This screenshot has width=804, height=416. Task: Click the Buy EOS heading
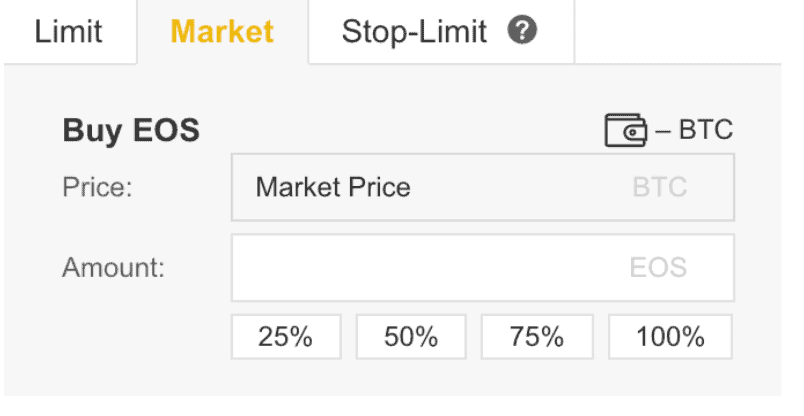131,130
